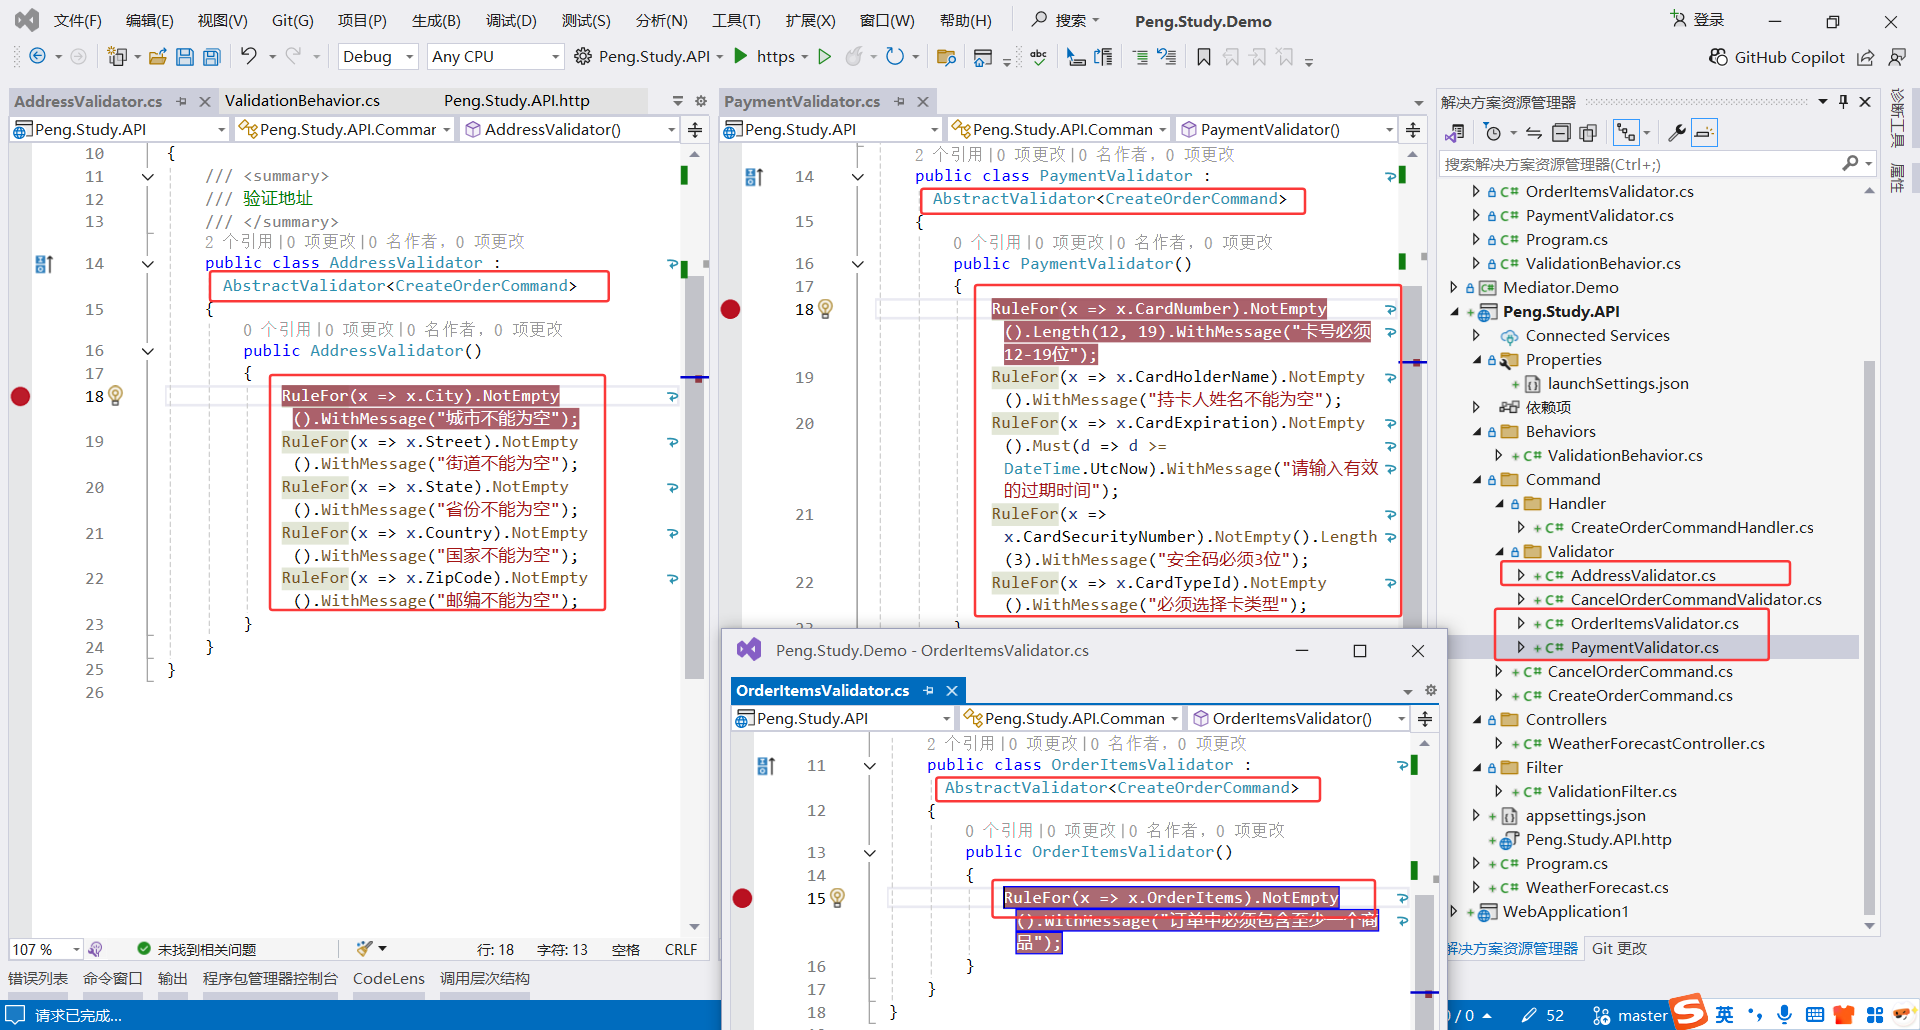Toggle breakpoint on OrderItemsValidator line 15
Screen dimensions: 1920x1030
click(x=742, y=898)
